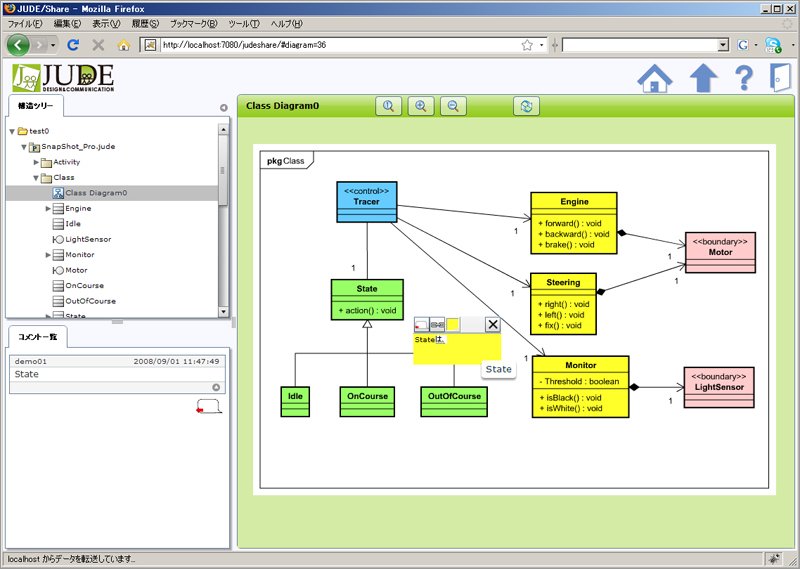Collapse the test0 tree node
The image size is (800, 569).
[12, 131]
